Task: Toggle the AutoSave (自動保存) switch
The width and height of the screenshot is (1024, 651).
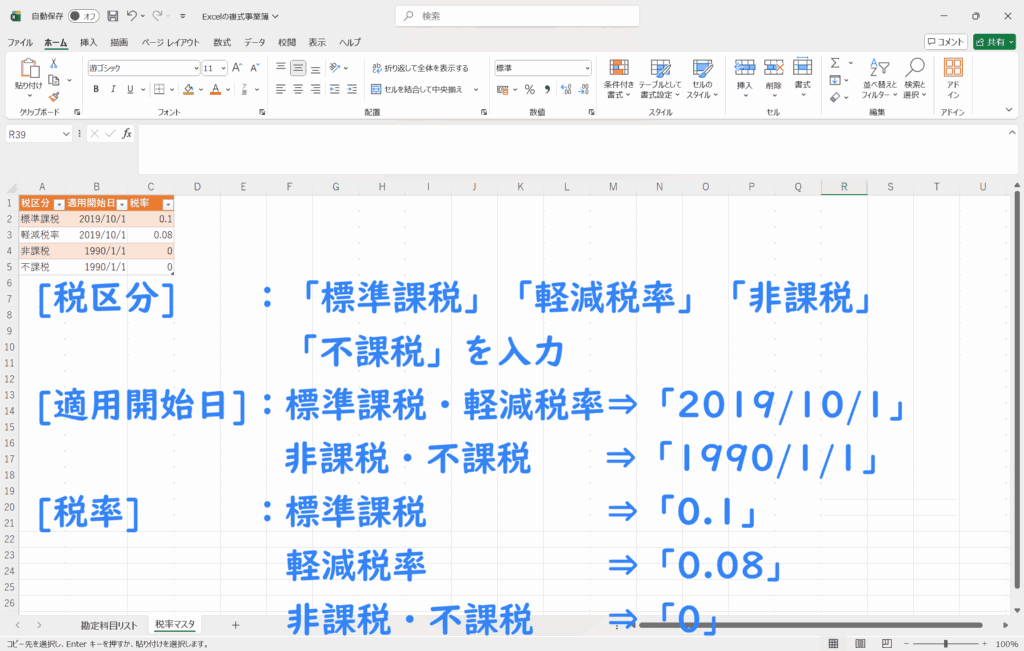Action: 84,16
